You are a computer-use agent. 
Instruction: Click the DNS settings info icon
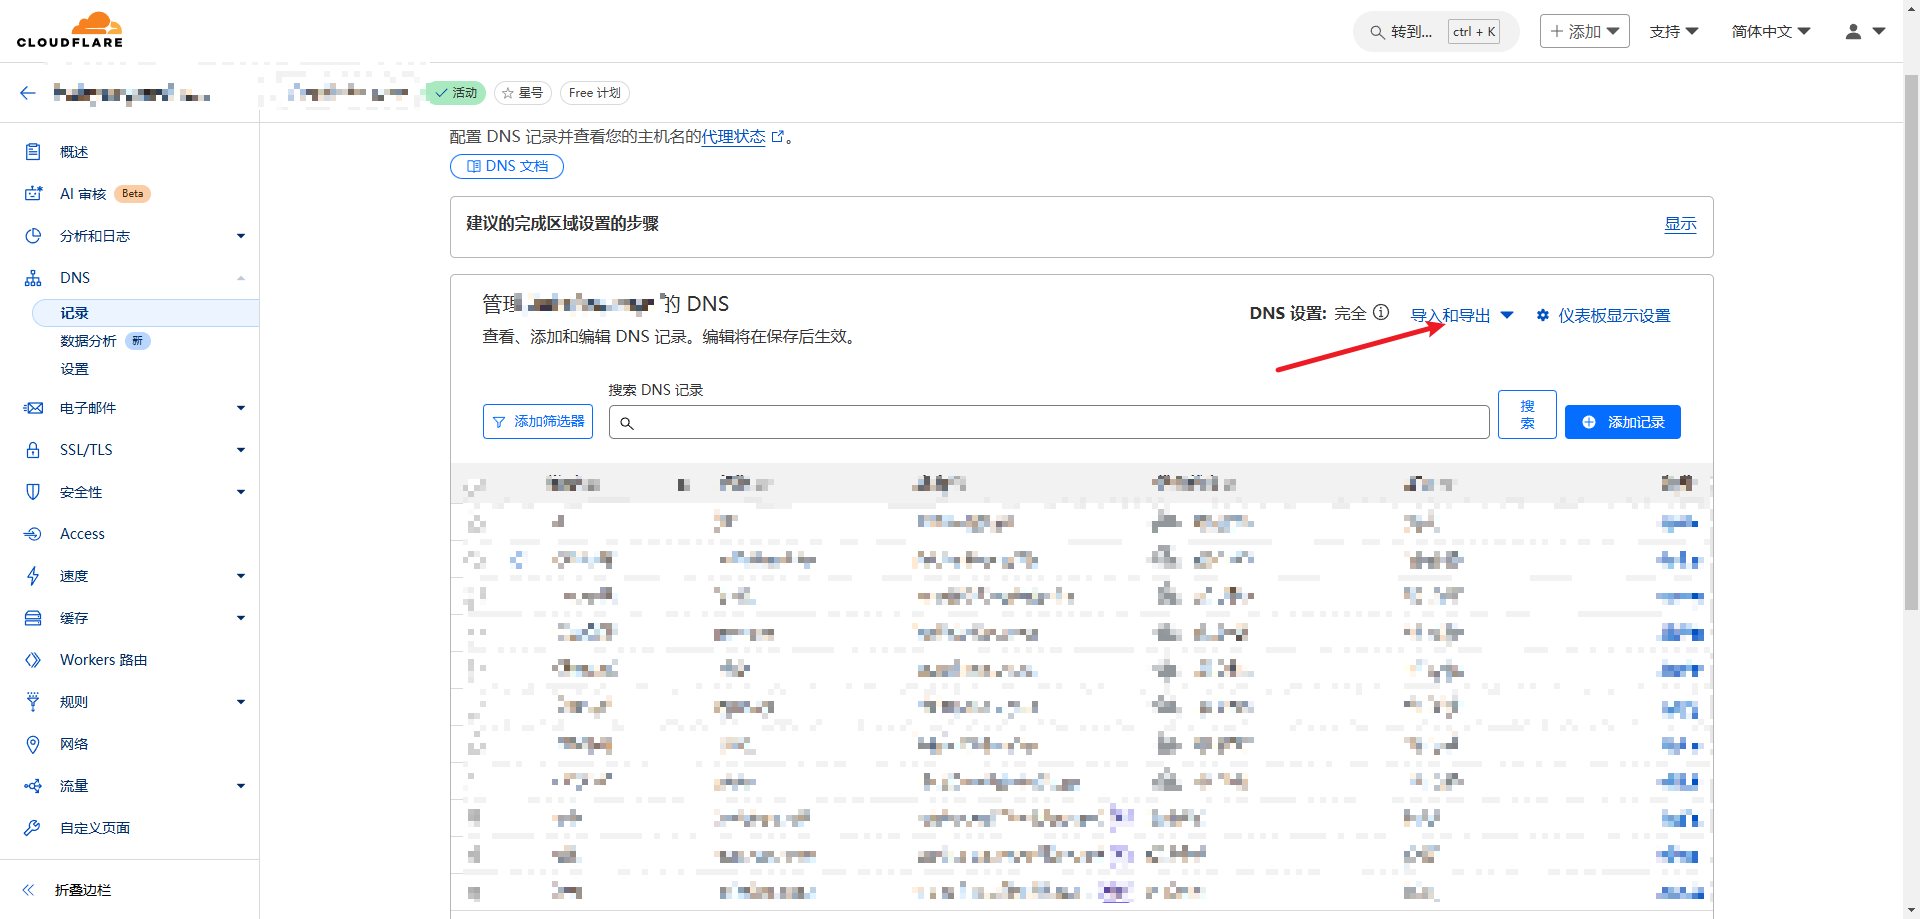(1381, 313)
